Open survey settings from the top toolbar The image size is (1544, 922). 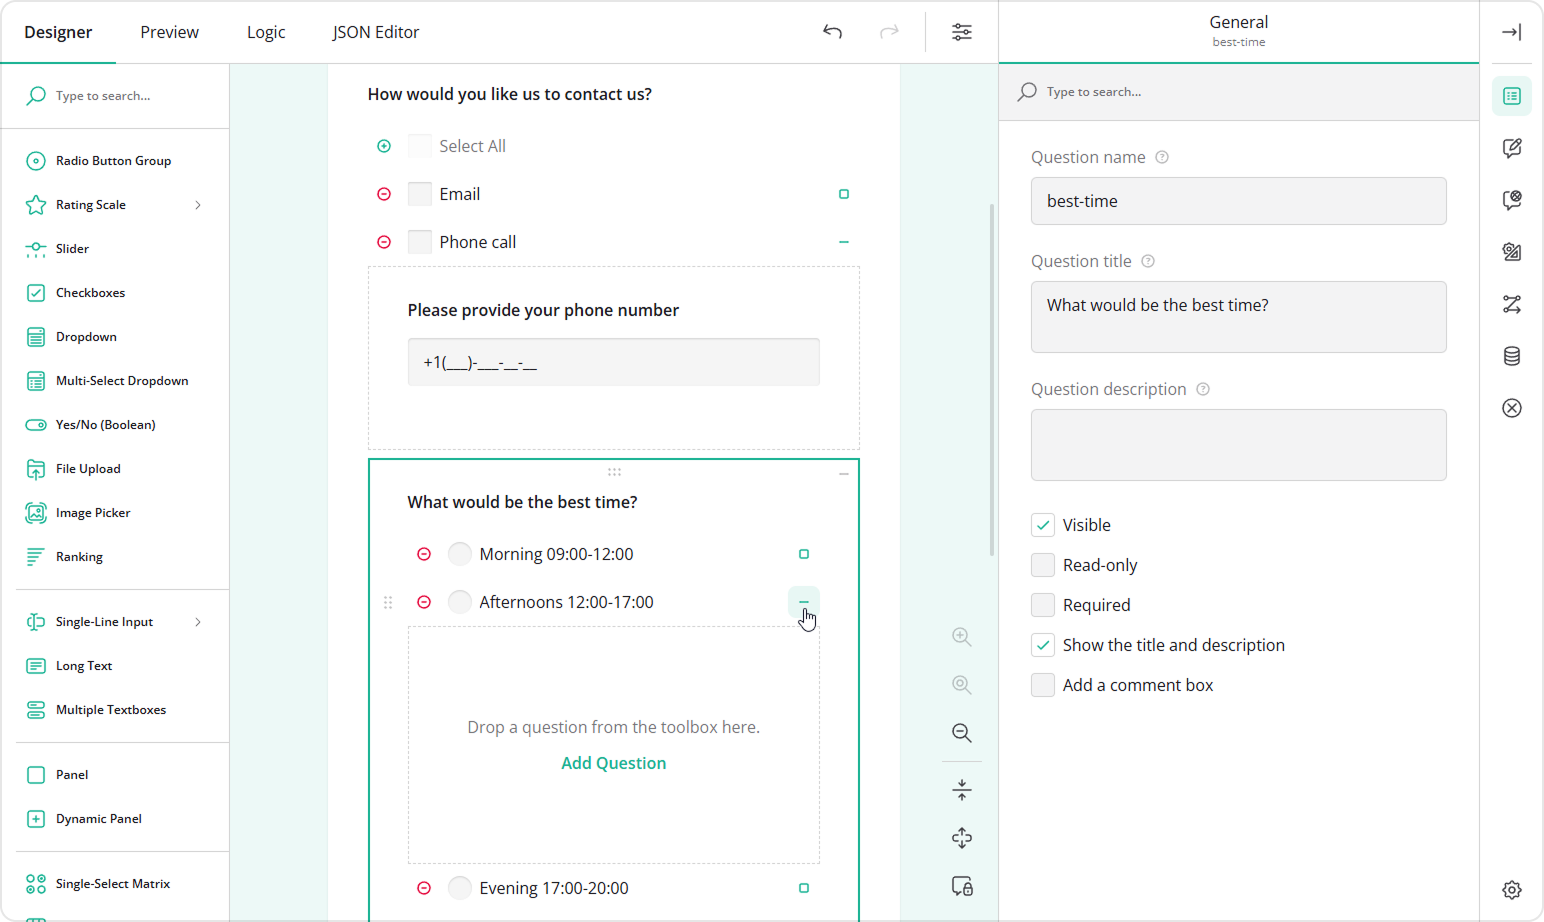961,31
